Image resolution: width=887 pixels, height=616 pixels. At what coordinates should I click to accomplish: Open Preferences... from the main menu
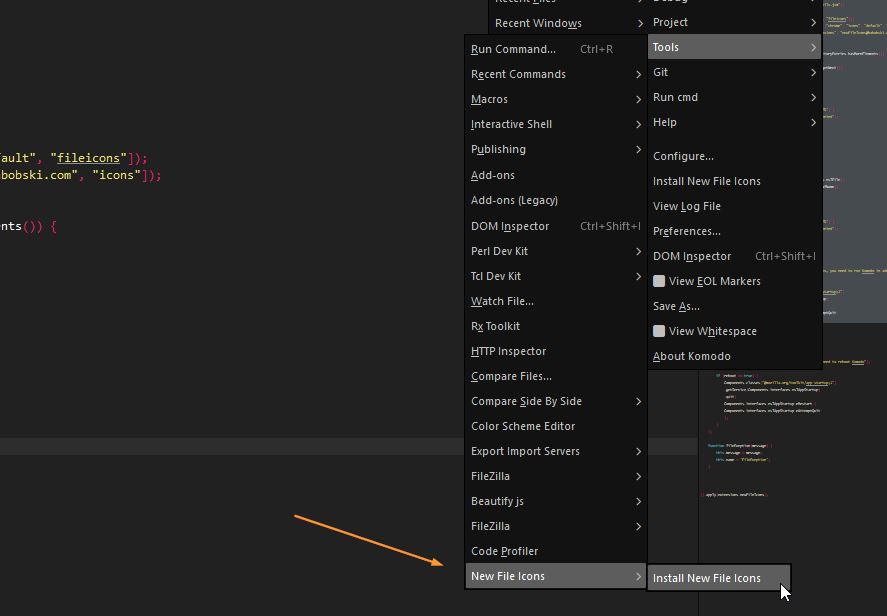pos(735,231)
